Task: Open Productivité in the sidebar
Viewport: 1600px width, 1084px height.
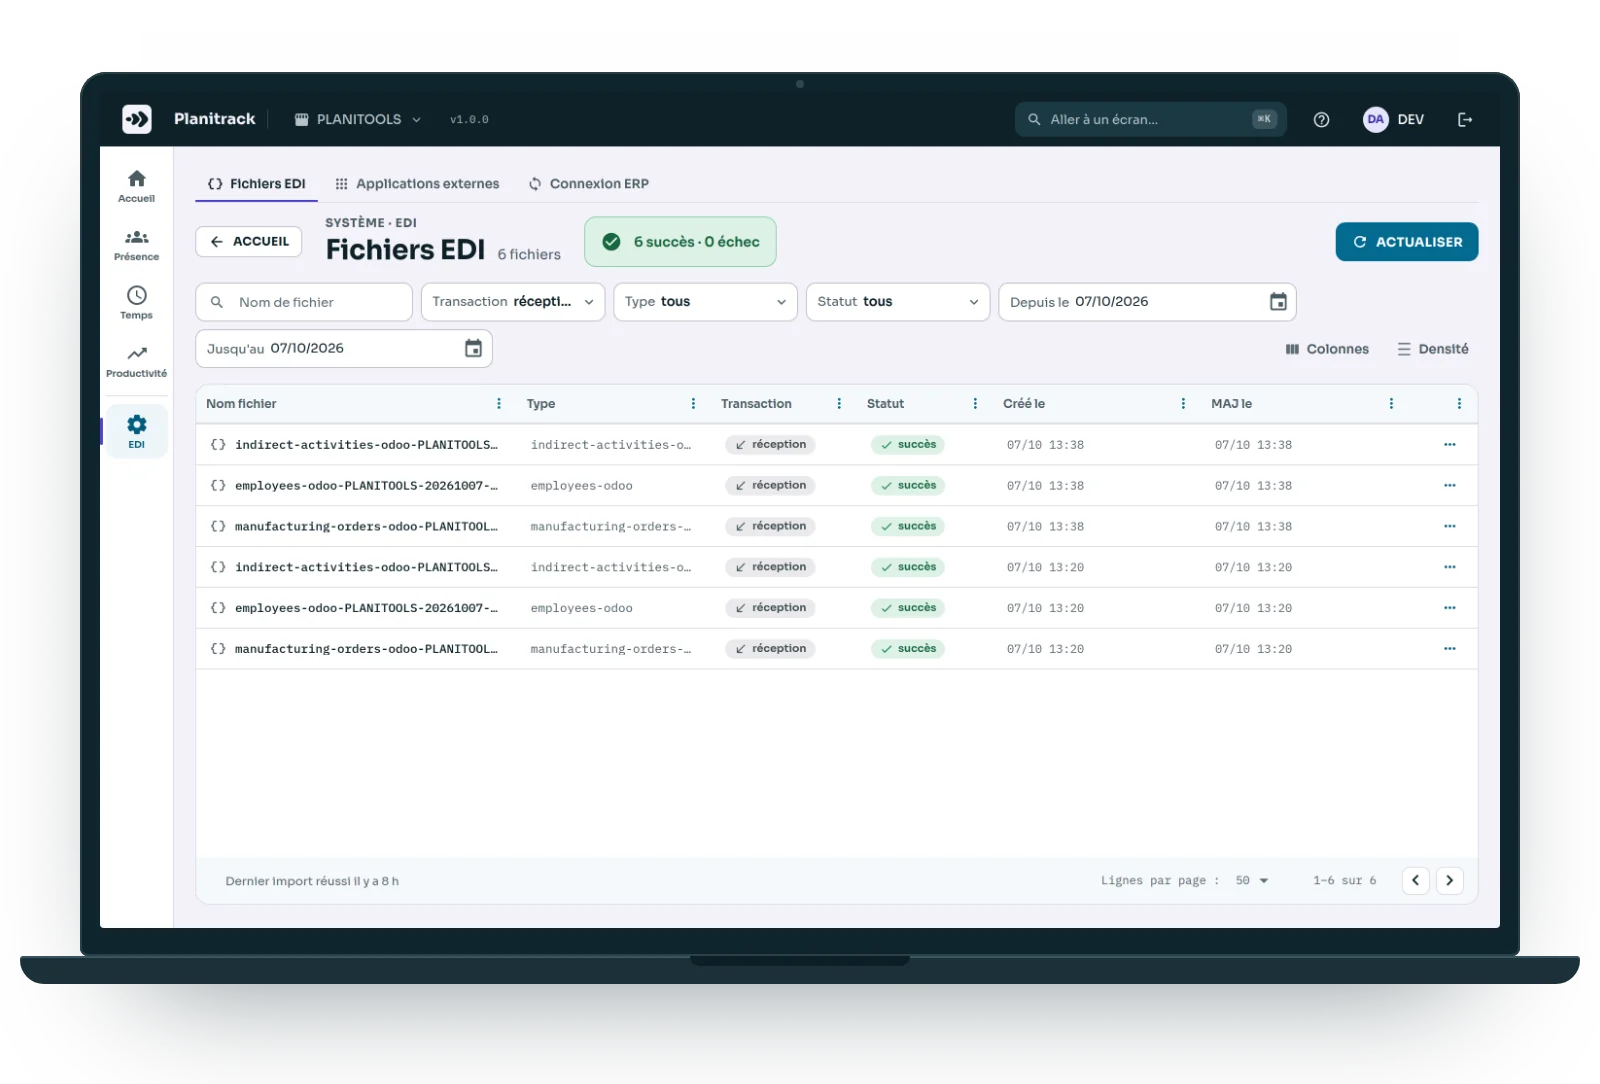Action: click(137, 362)
